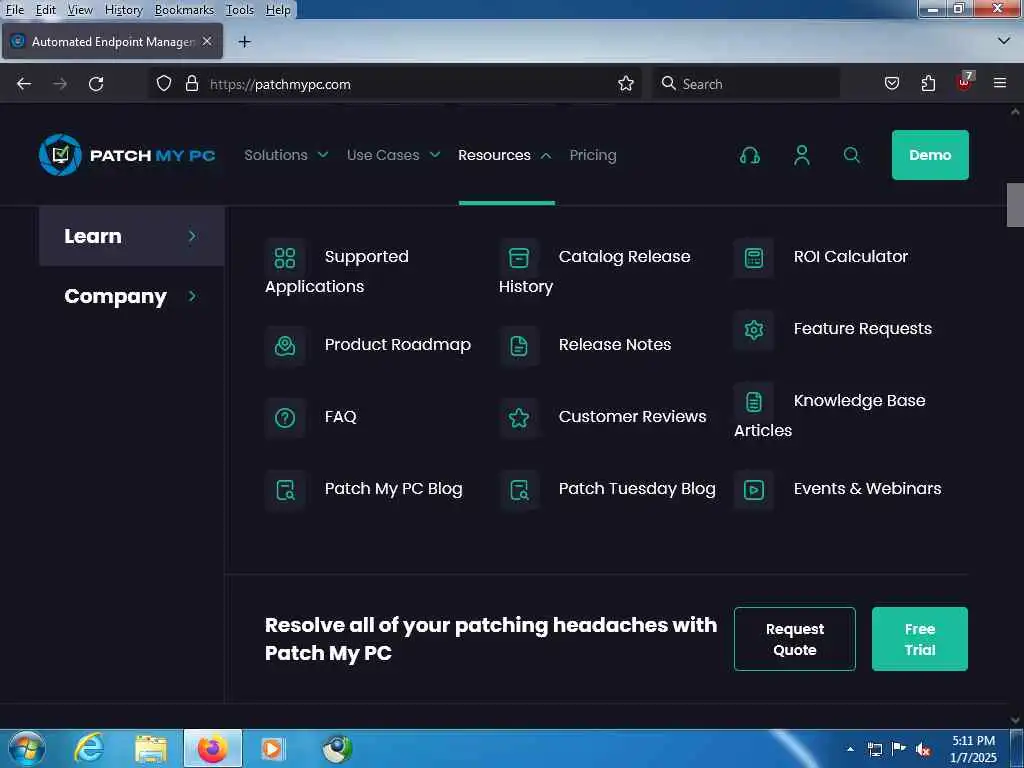
Task: Open the Pocket save icon
Action: coord(891,83)
